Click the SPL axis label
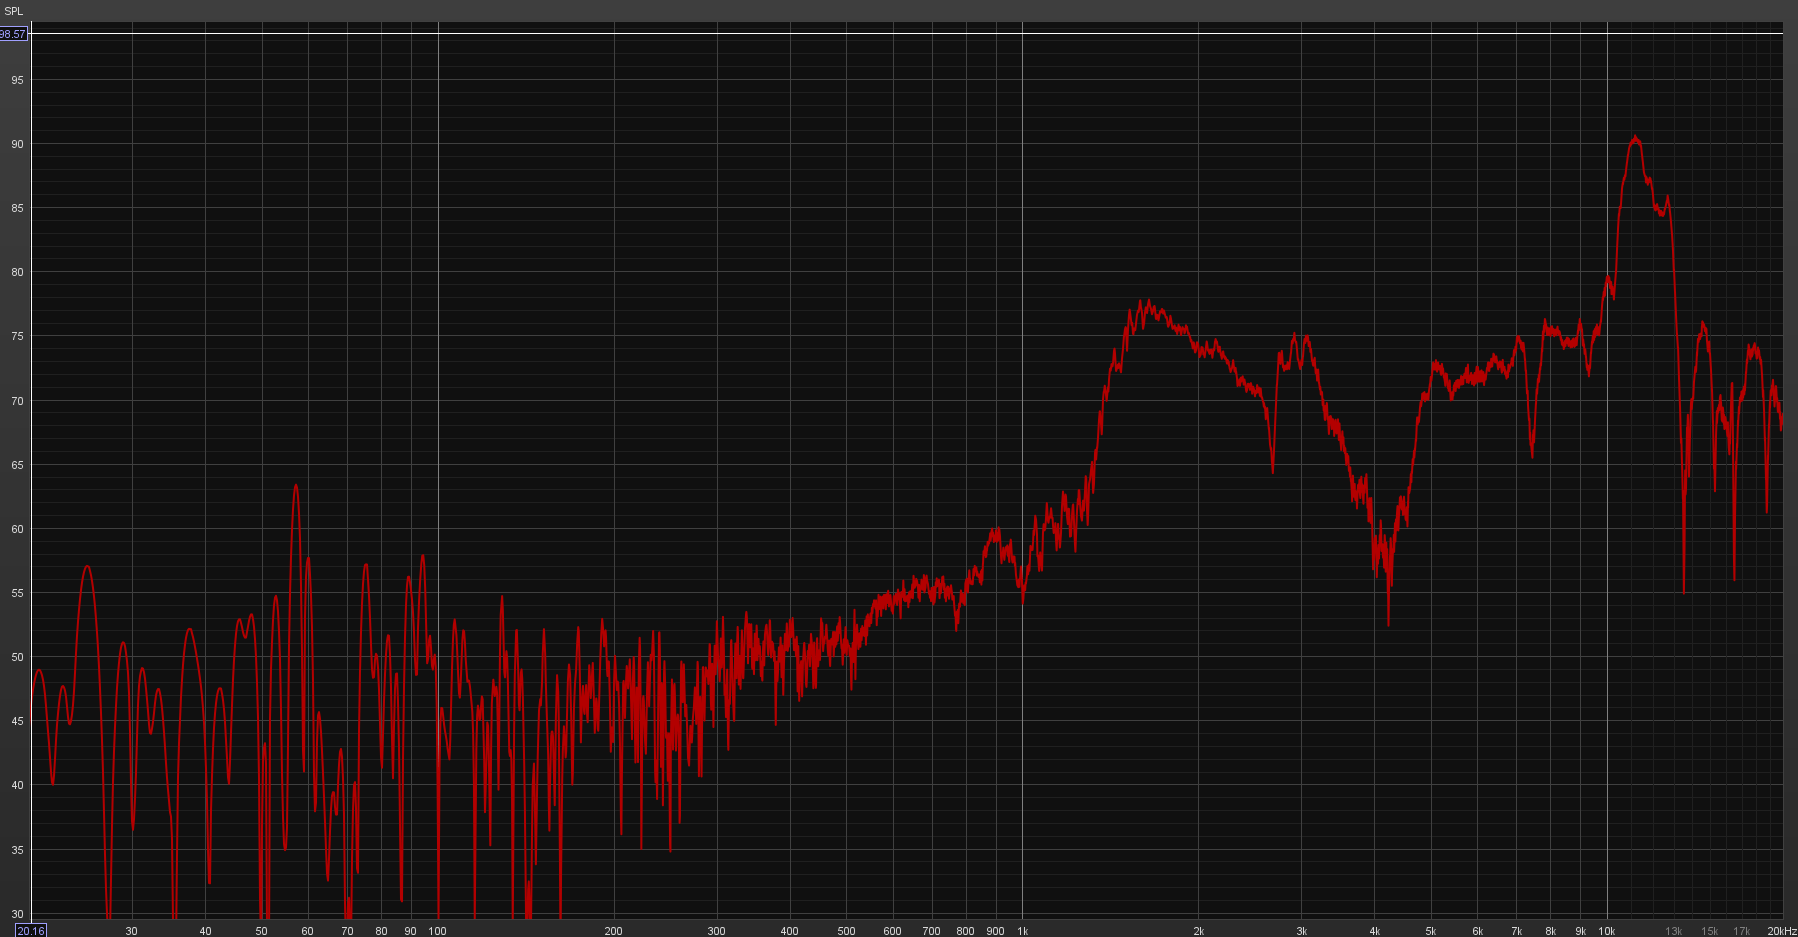This screenshot has width=1798, height=937. click(13, 11)
